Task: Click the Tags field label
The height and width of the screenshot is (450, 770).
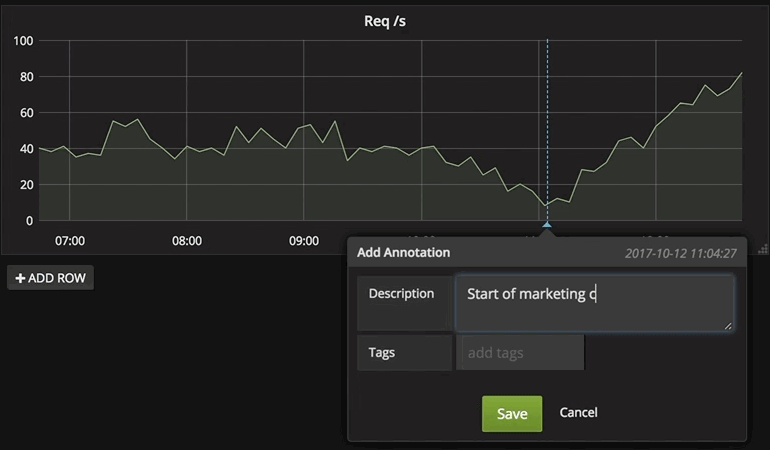Action: 384,353
